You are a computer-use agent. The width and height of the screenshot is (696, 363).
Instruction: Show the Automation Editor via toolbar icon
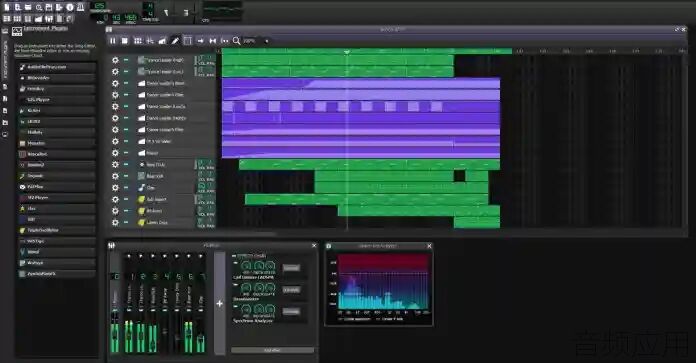pyautogui.click(x=39, y=19)
